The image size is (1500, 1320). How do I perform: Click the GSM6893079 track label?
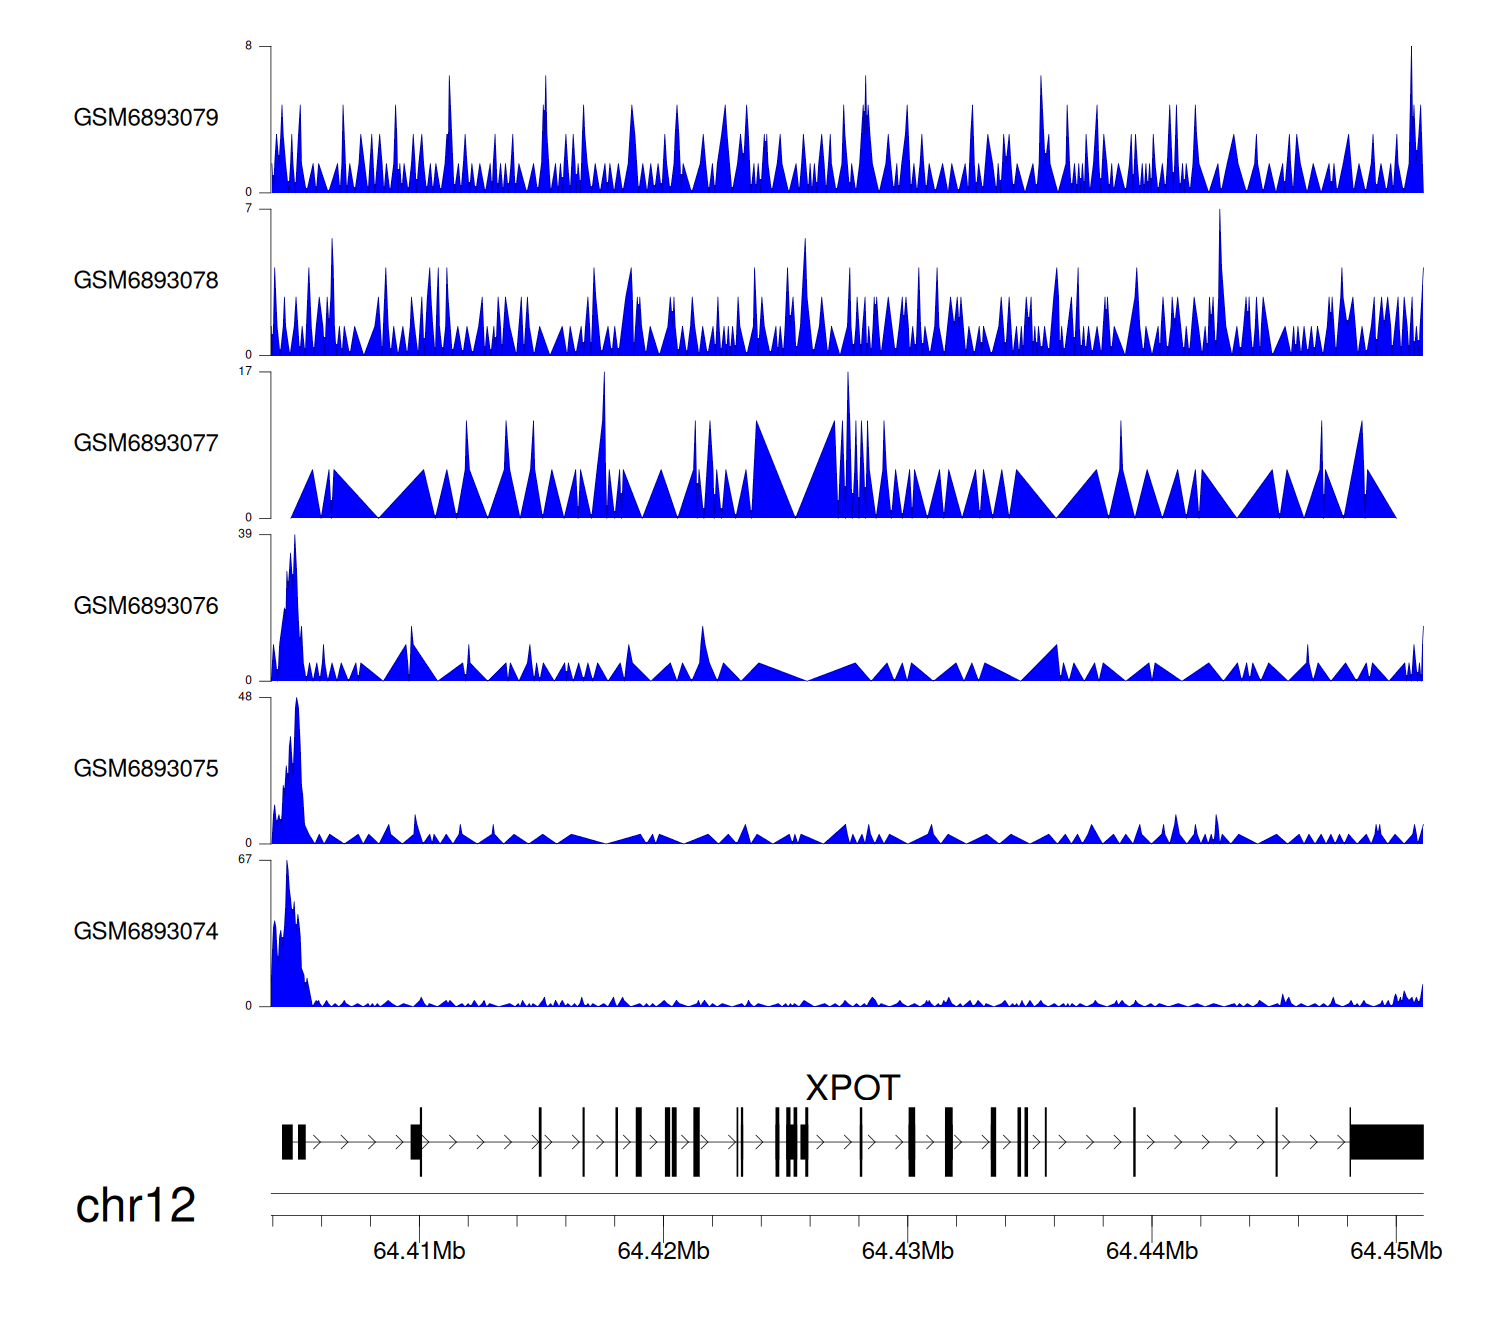click(146, 118)
